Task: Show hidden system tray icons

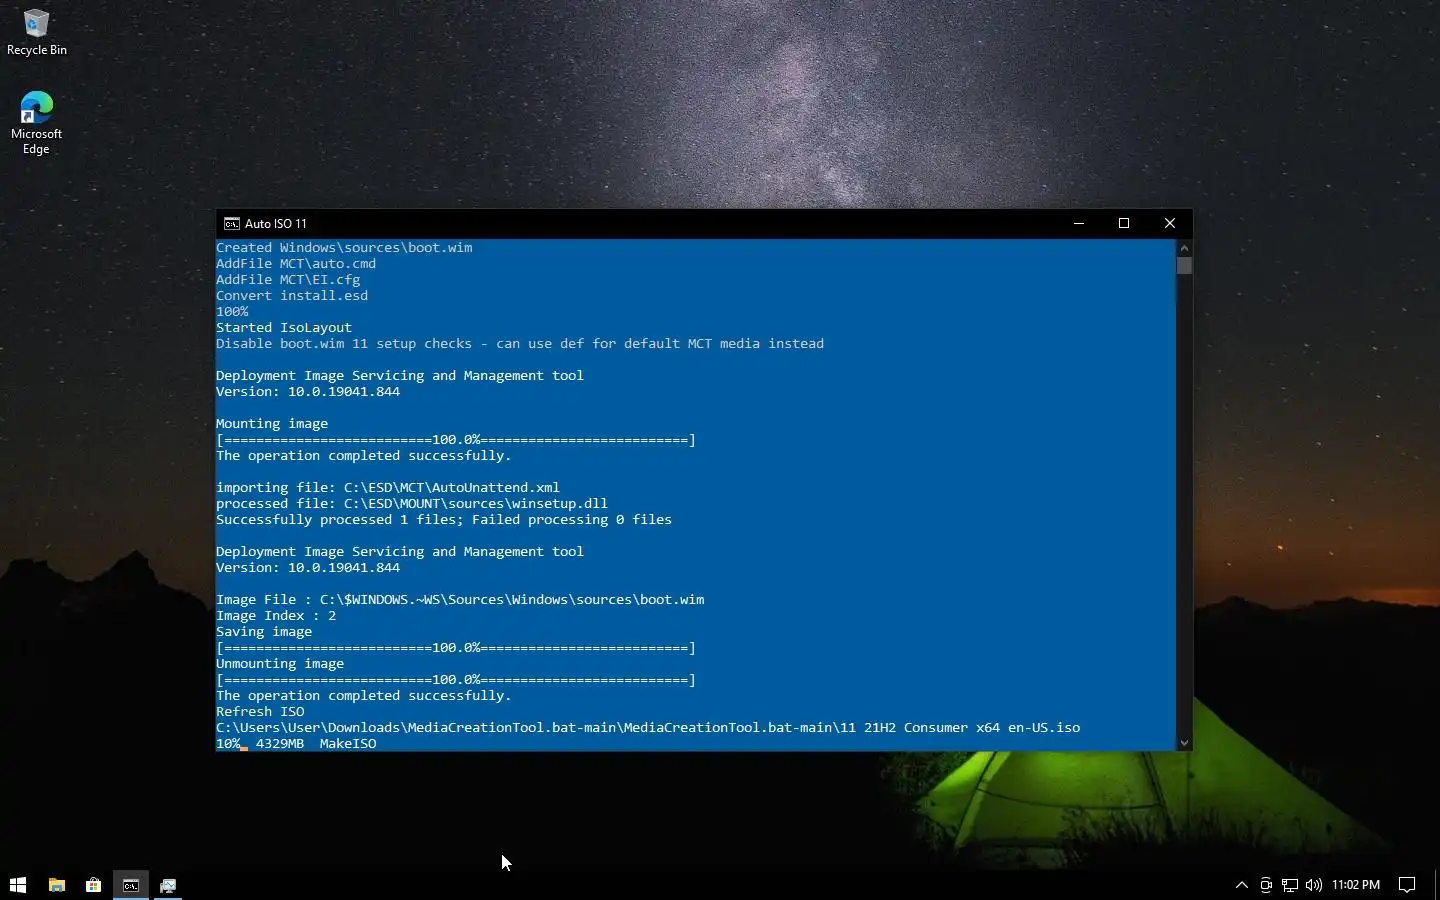Action: (x=1242, y=885)
